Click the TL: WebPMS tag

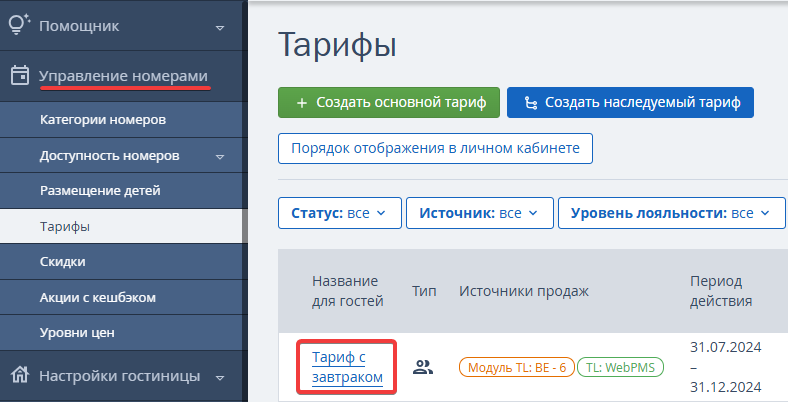(620, 367)
